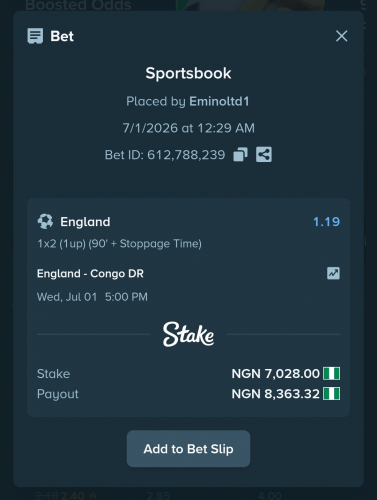377x500 pixels.
Task: Click the bet receipt icon
Action: click(x=35, y=36)
